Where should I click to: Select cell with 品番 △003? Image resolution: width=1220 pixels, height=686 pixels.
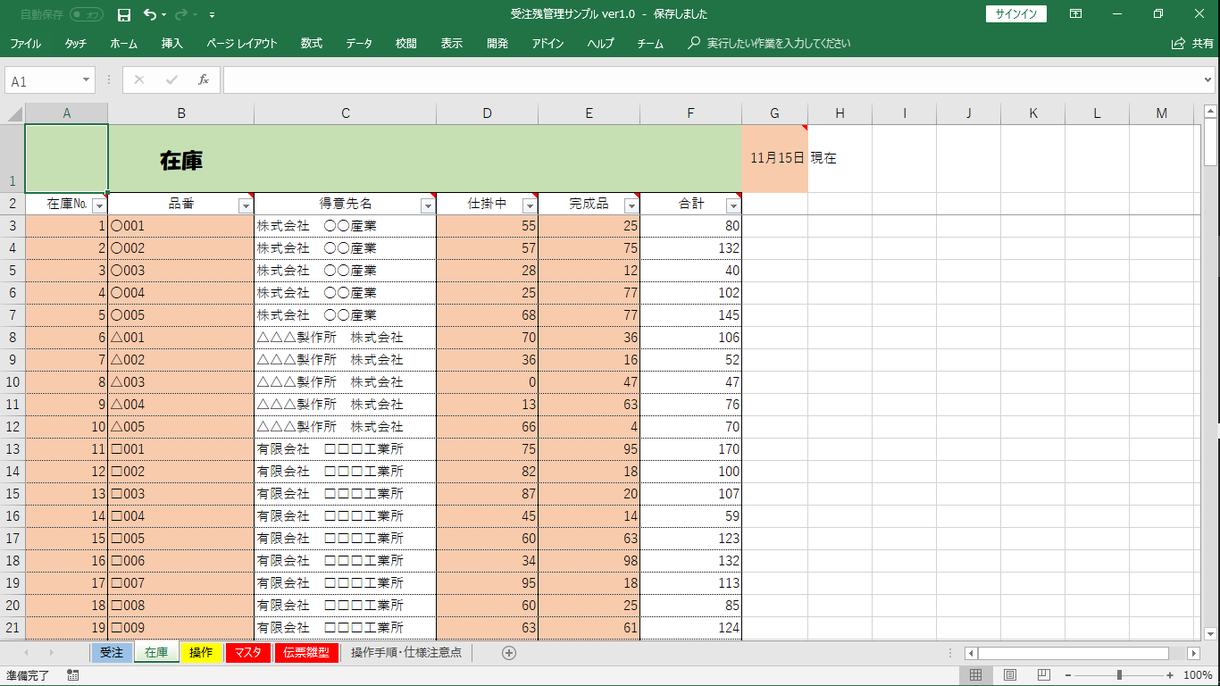click(181, 382)
